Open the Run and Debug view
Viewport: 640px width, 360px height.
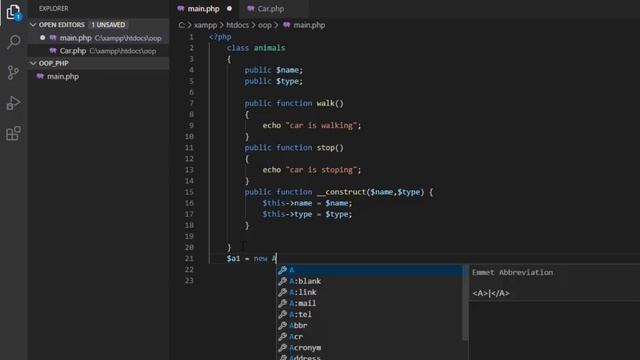13,103
